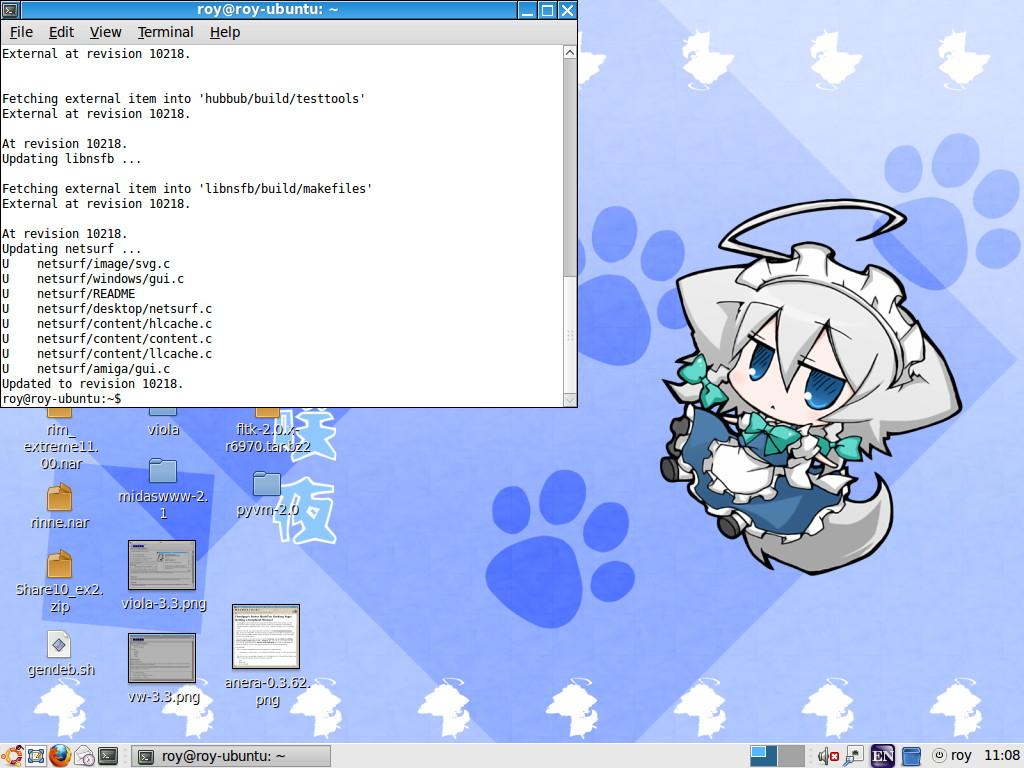This screenshot has height=768, width=1024.
Task: Open the blue tray applet icon
Action: 911,756
